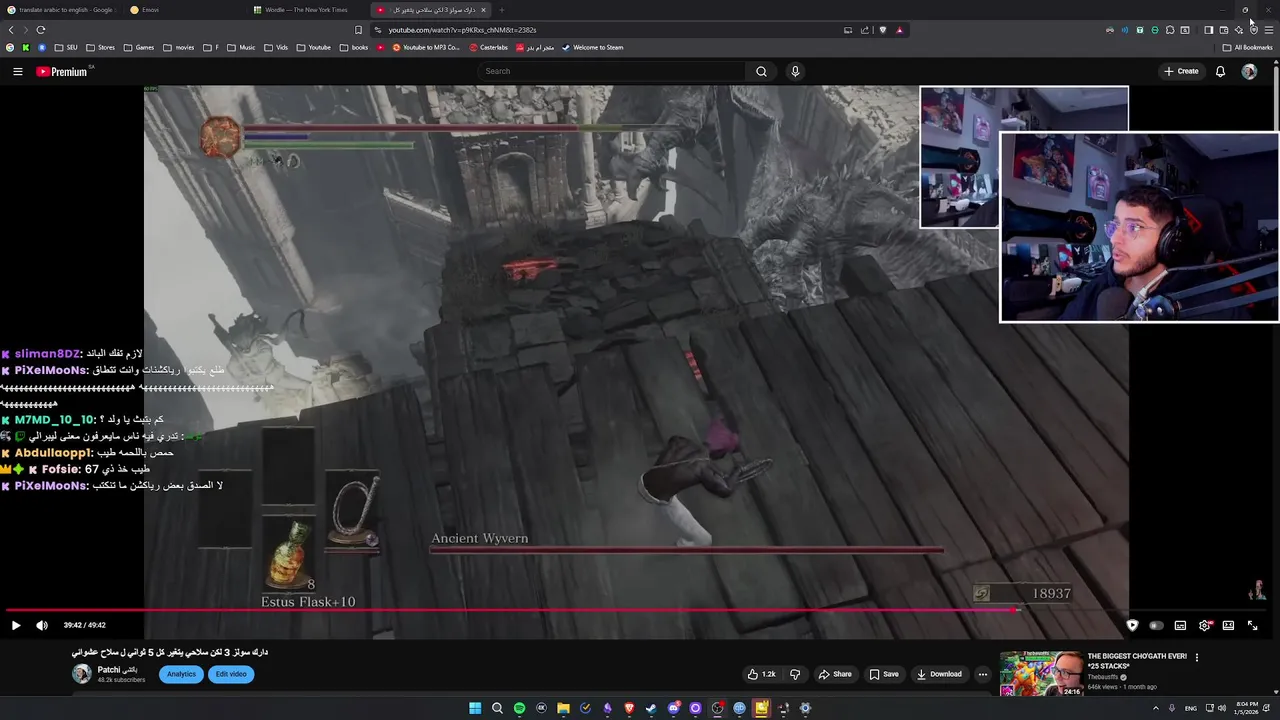Toggle the browser sidebar panel
Screen dimensions: 1280x720
[x=1209, y=30]
